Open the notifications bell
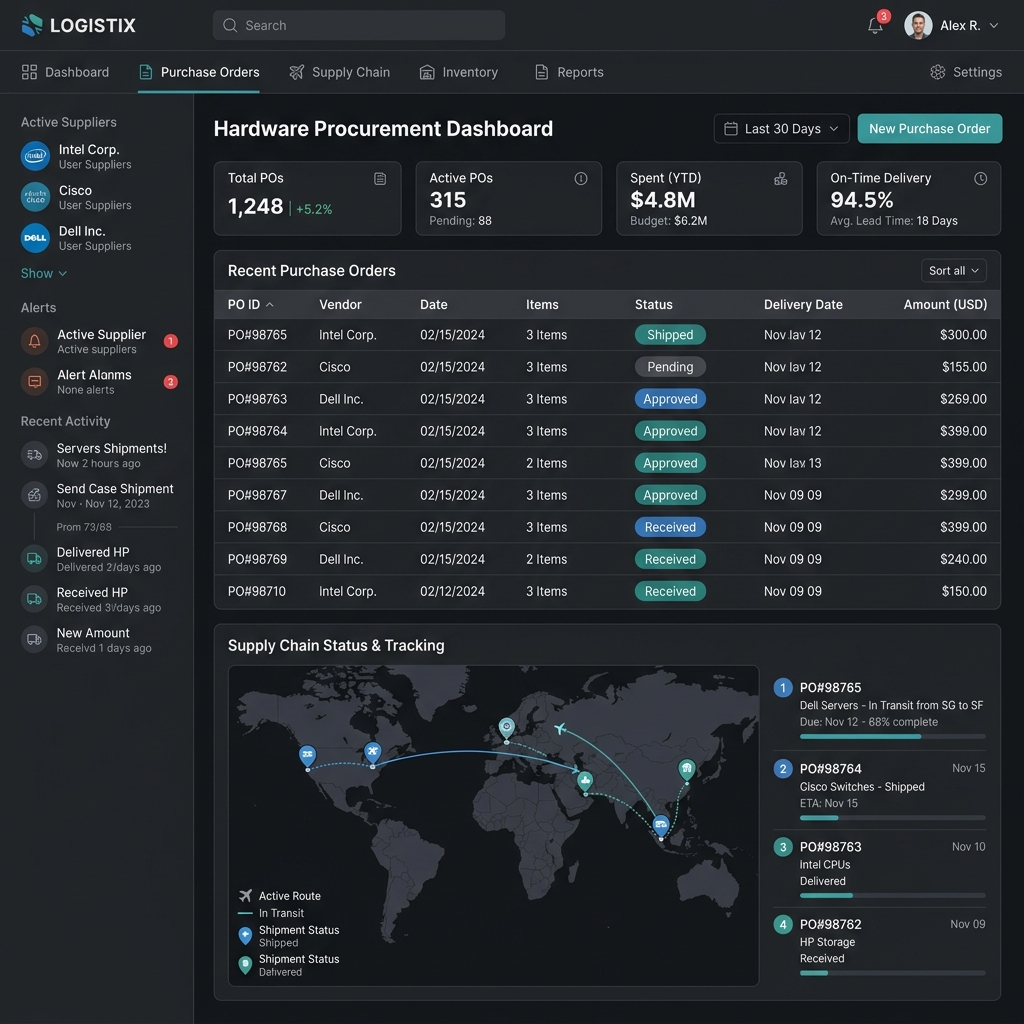Screen dimensions: 1024x1024 (875, 26)
